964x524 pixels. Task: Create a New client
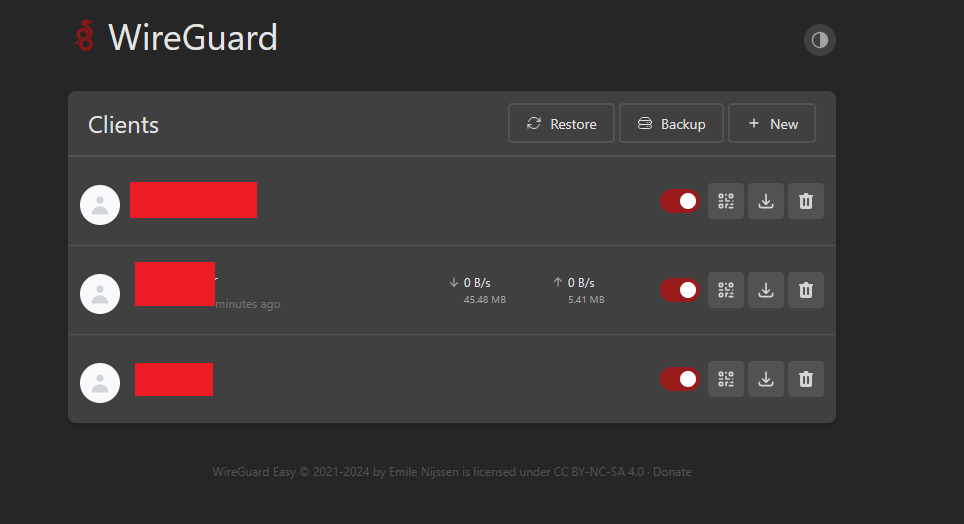tap(772, 124)
